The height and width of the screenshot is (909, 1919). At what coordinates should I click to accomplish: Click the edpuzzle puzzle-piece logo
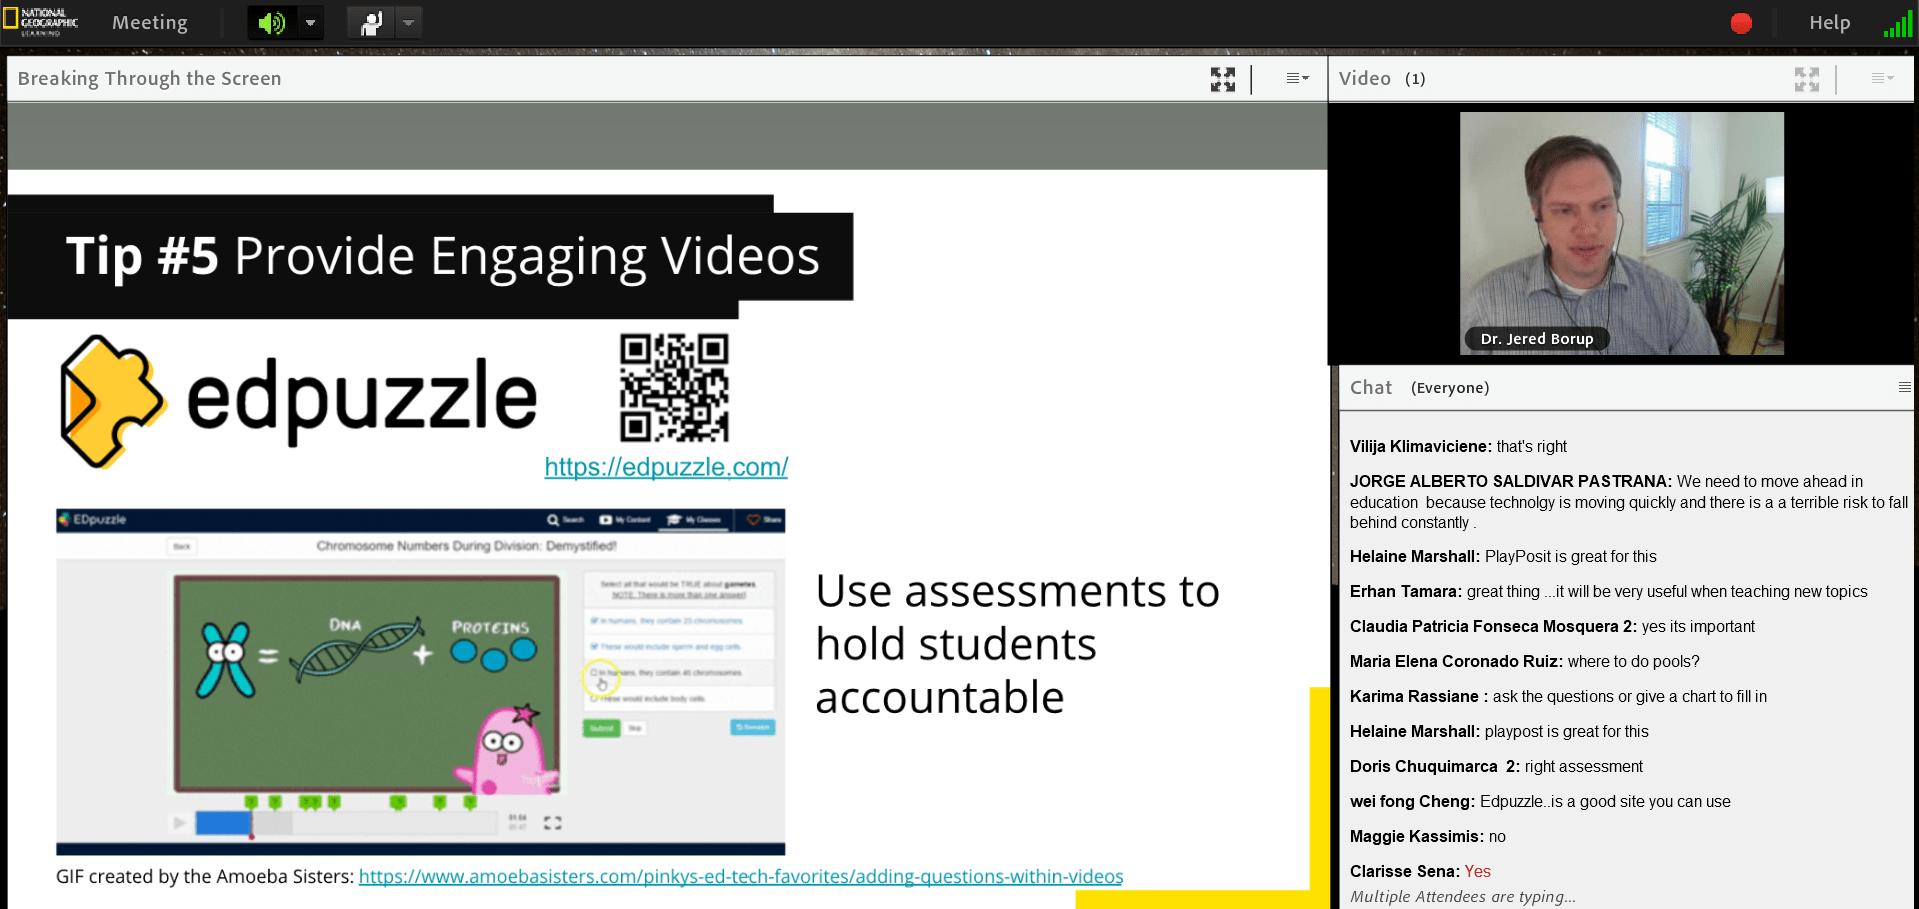click(x=112, y=401)
